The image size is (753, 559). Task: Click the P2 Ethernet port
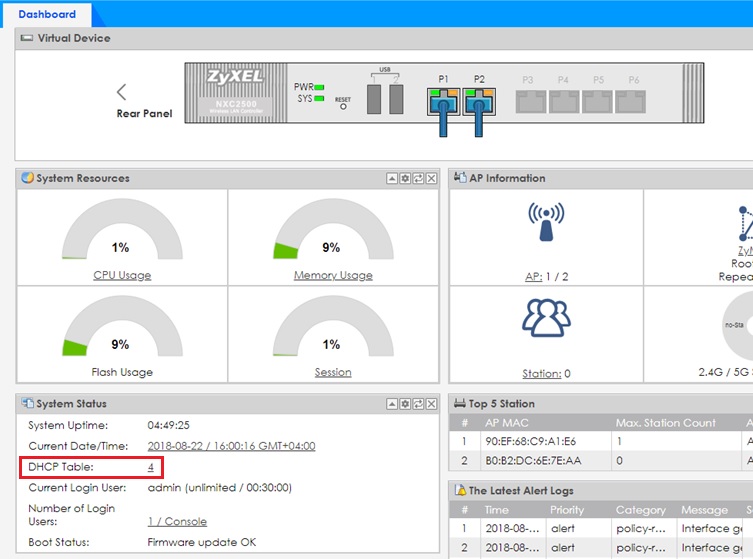pyautogui.click(x=479, y=99)
